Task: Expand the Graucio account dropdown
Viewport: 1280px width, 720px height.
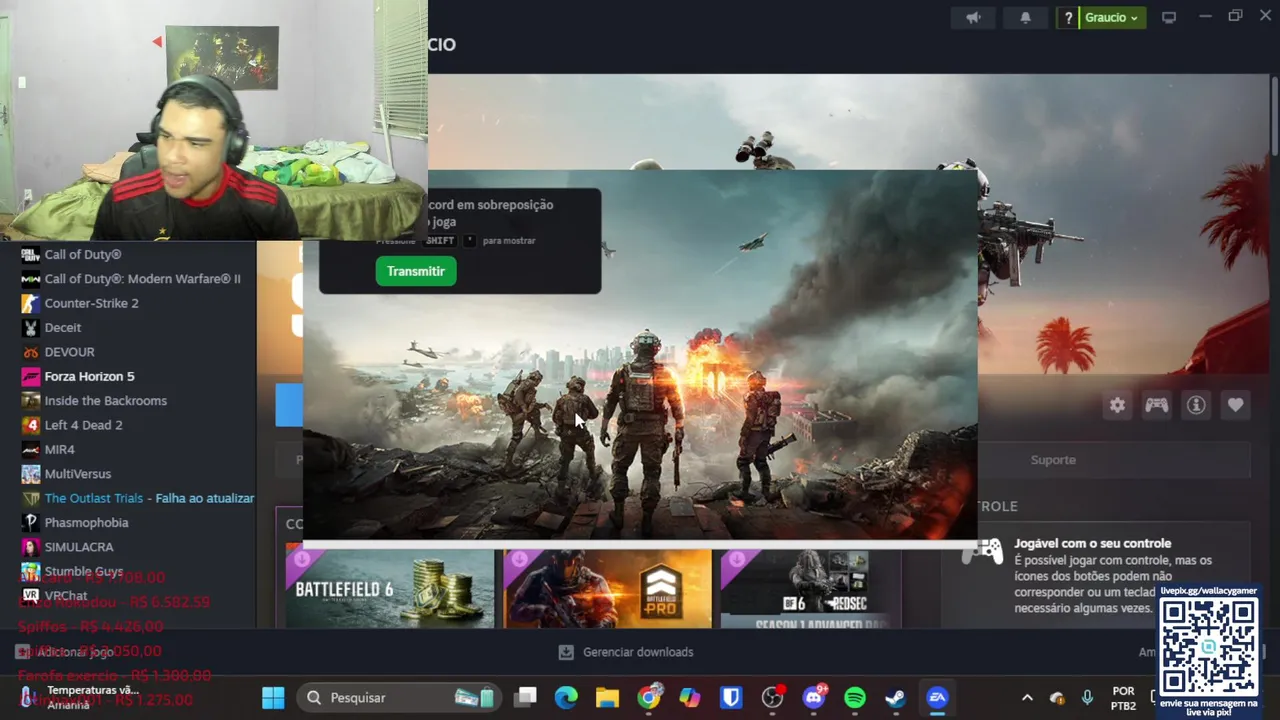Action: tap(1112, 17)
